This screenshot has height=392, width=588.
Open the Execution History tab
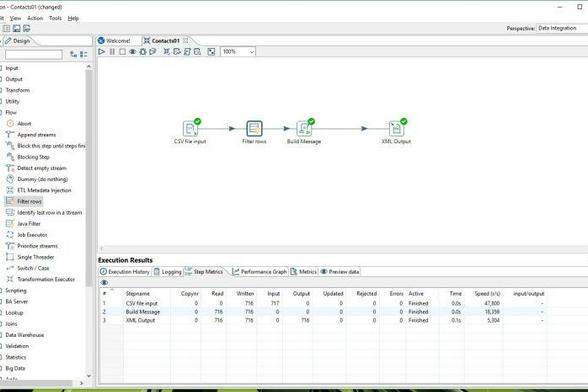125,272
